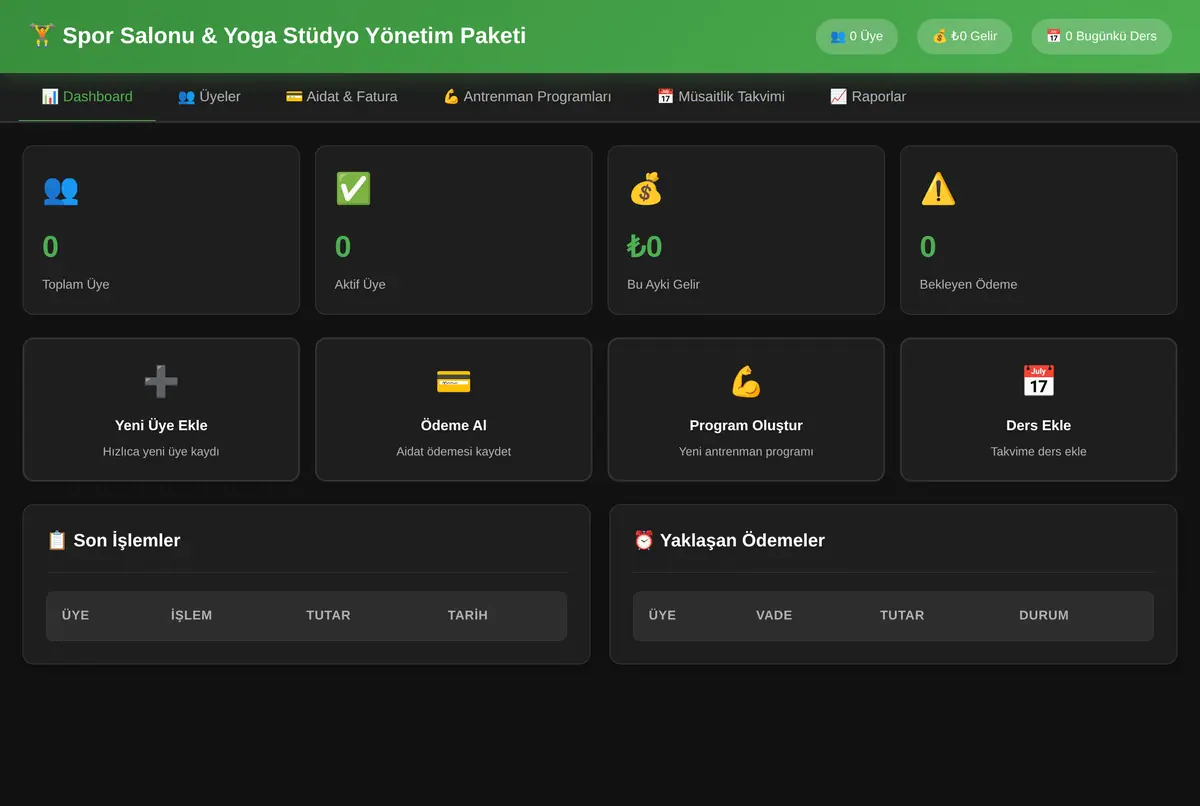1200x806 pixels.
Task: Click the people icon on Üyeler tab
Action: click(186, 97)
